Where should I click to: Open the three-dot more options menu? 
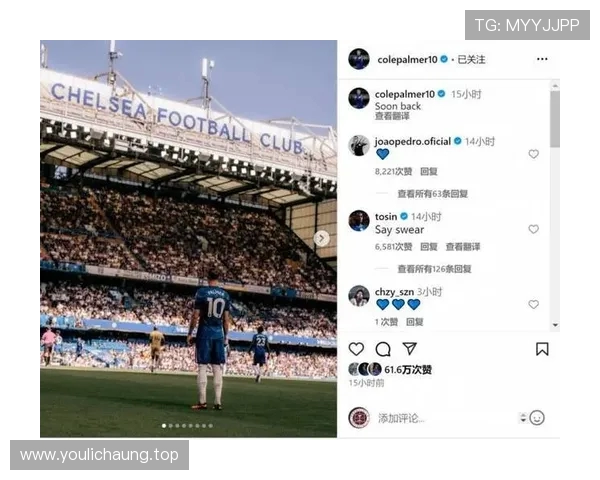click(542, 59)
